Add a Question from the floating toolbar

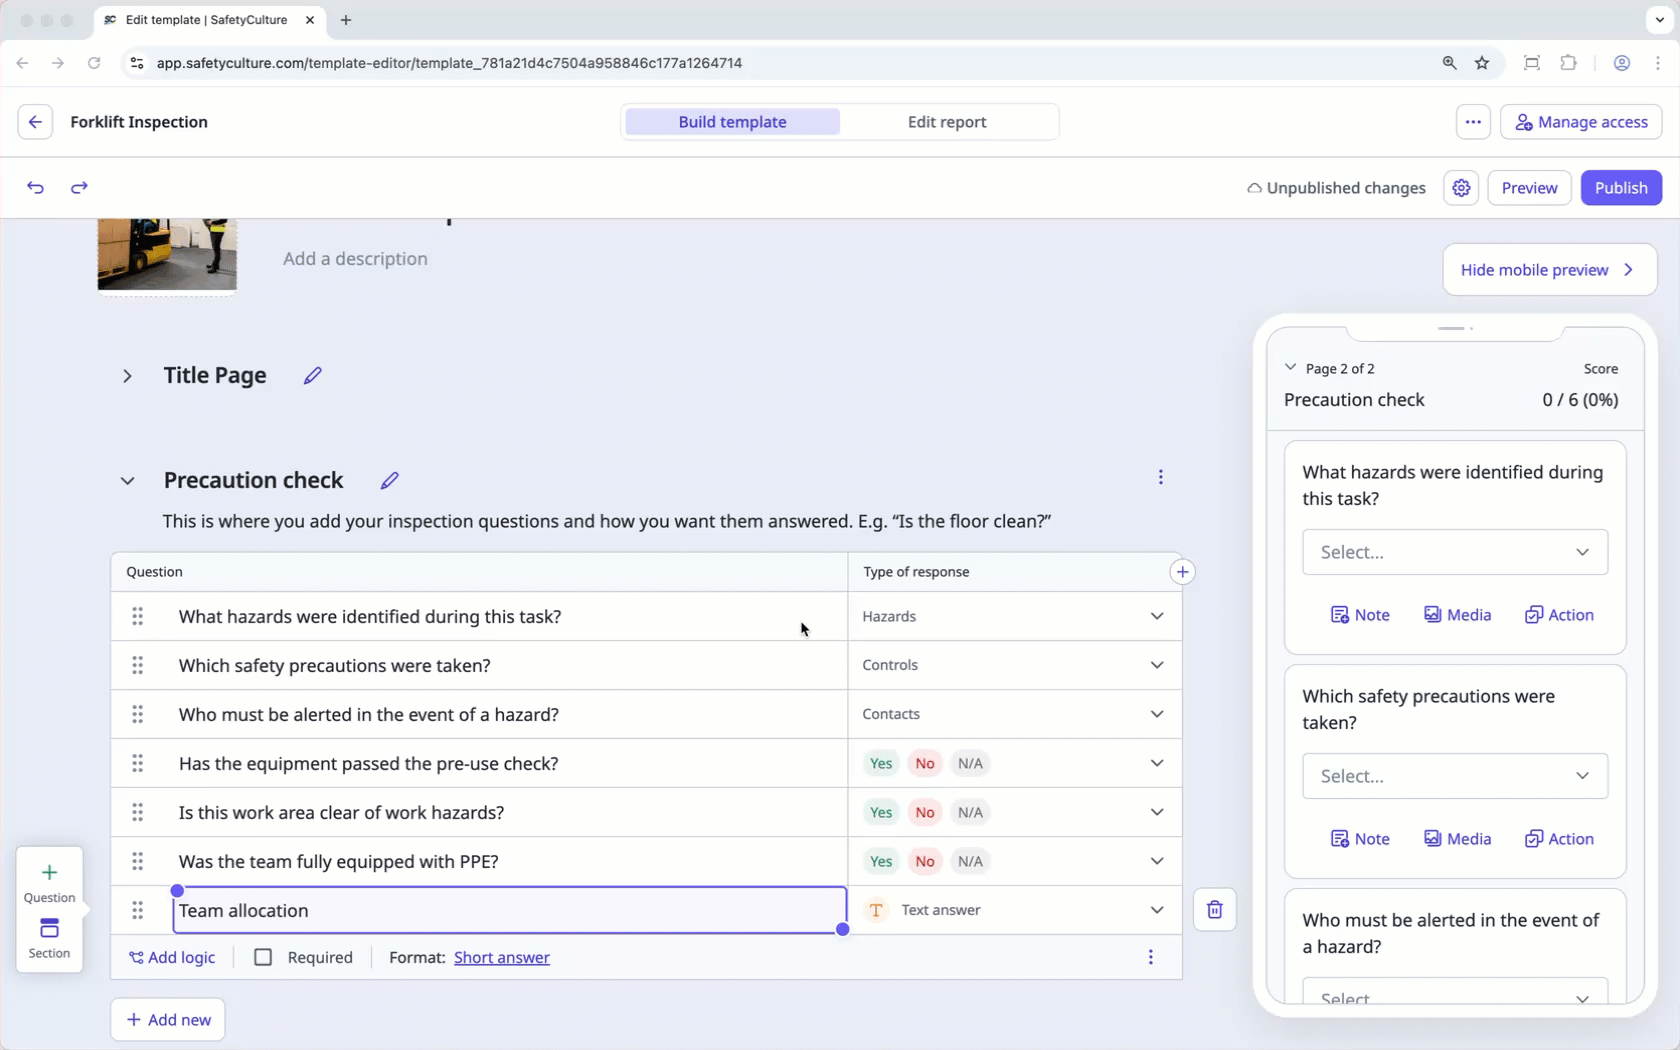click(x=49, y=883)
